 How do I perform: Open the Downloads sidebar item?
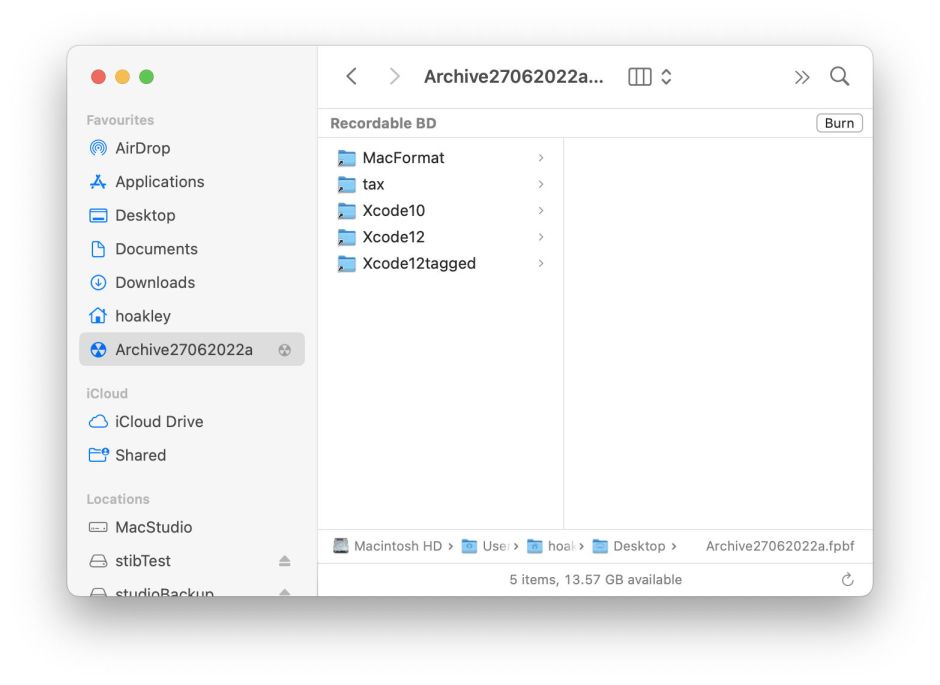[x=154, y=283]
